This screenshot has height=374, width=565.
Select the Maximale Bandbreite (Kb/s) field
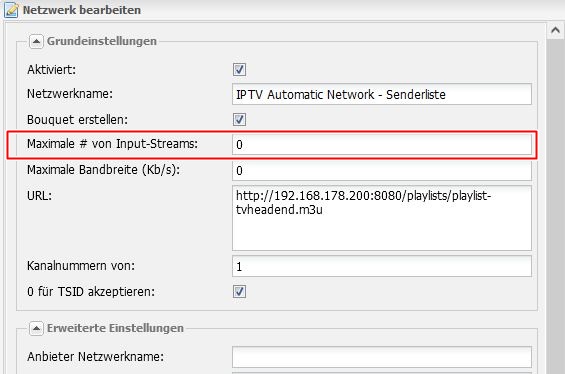[382, 170]
